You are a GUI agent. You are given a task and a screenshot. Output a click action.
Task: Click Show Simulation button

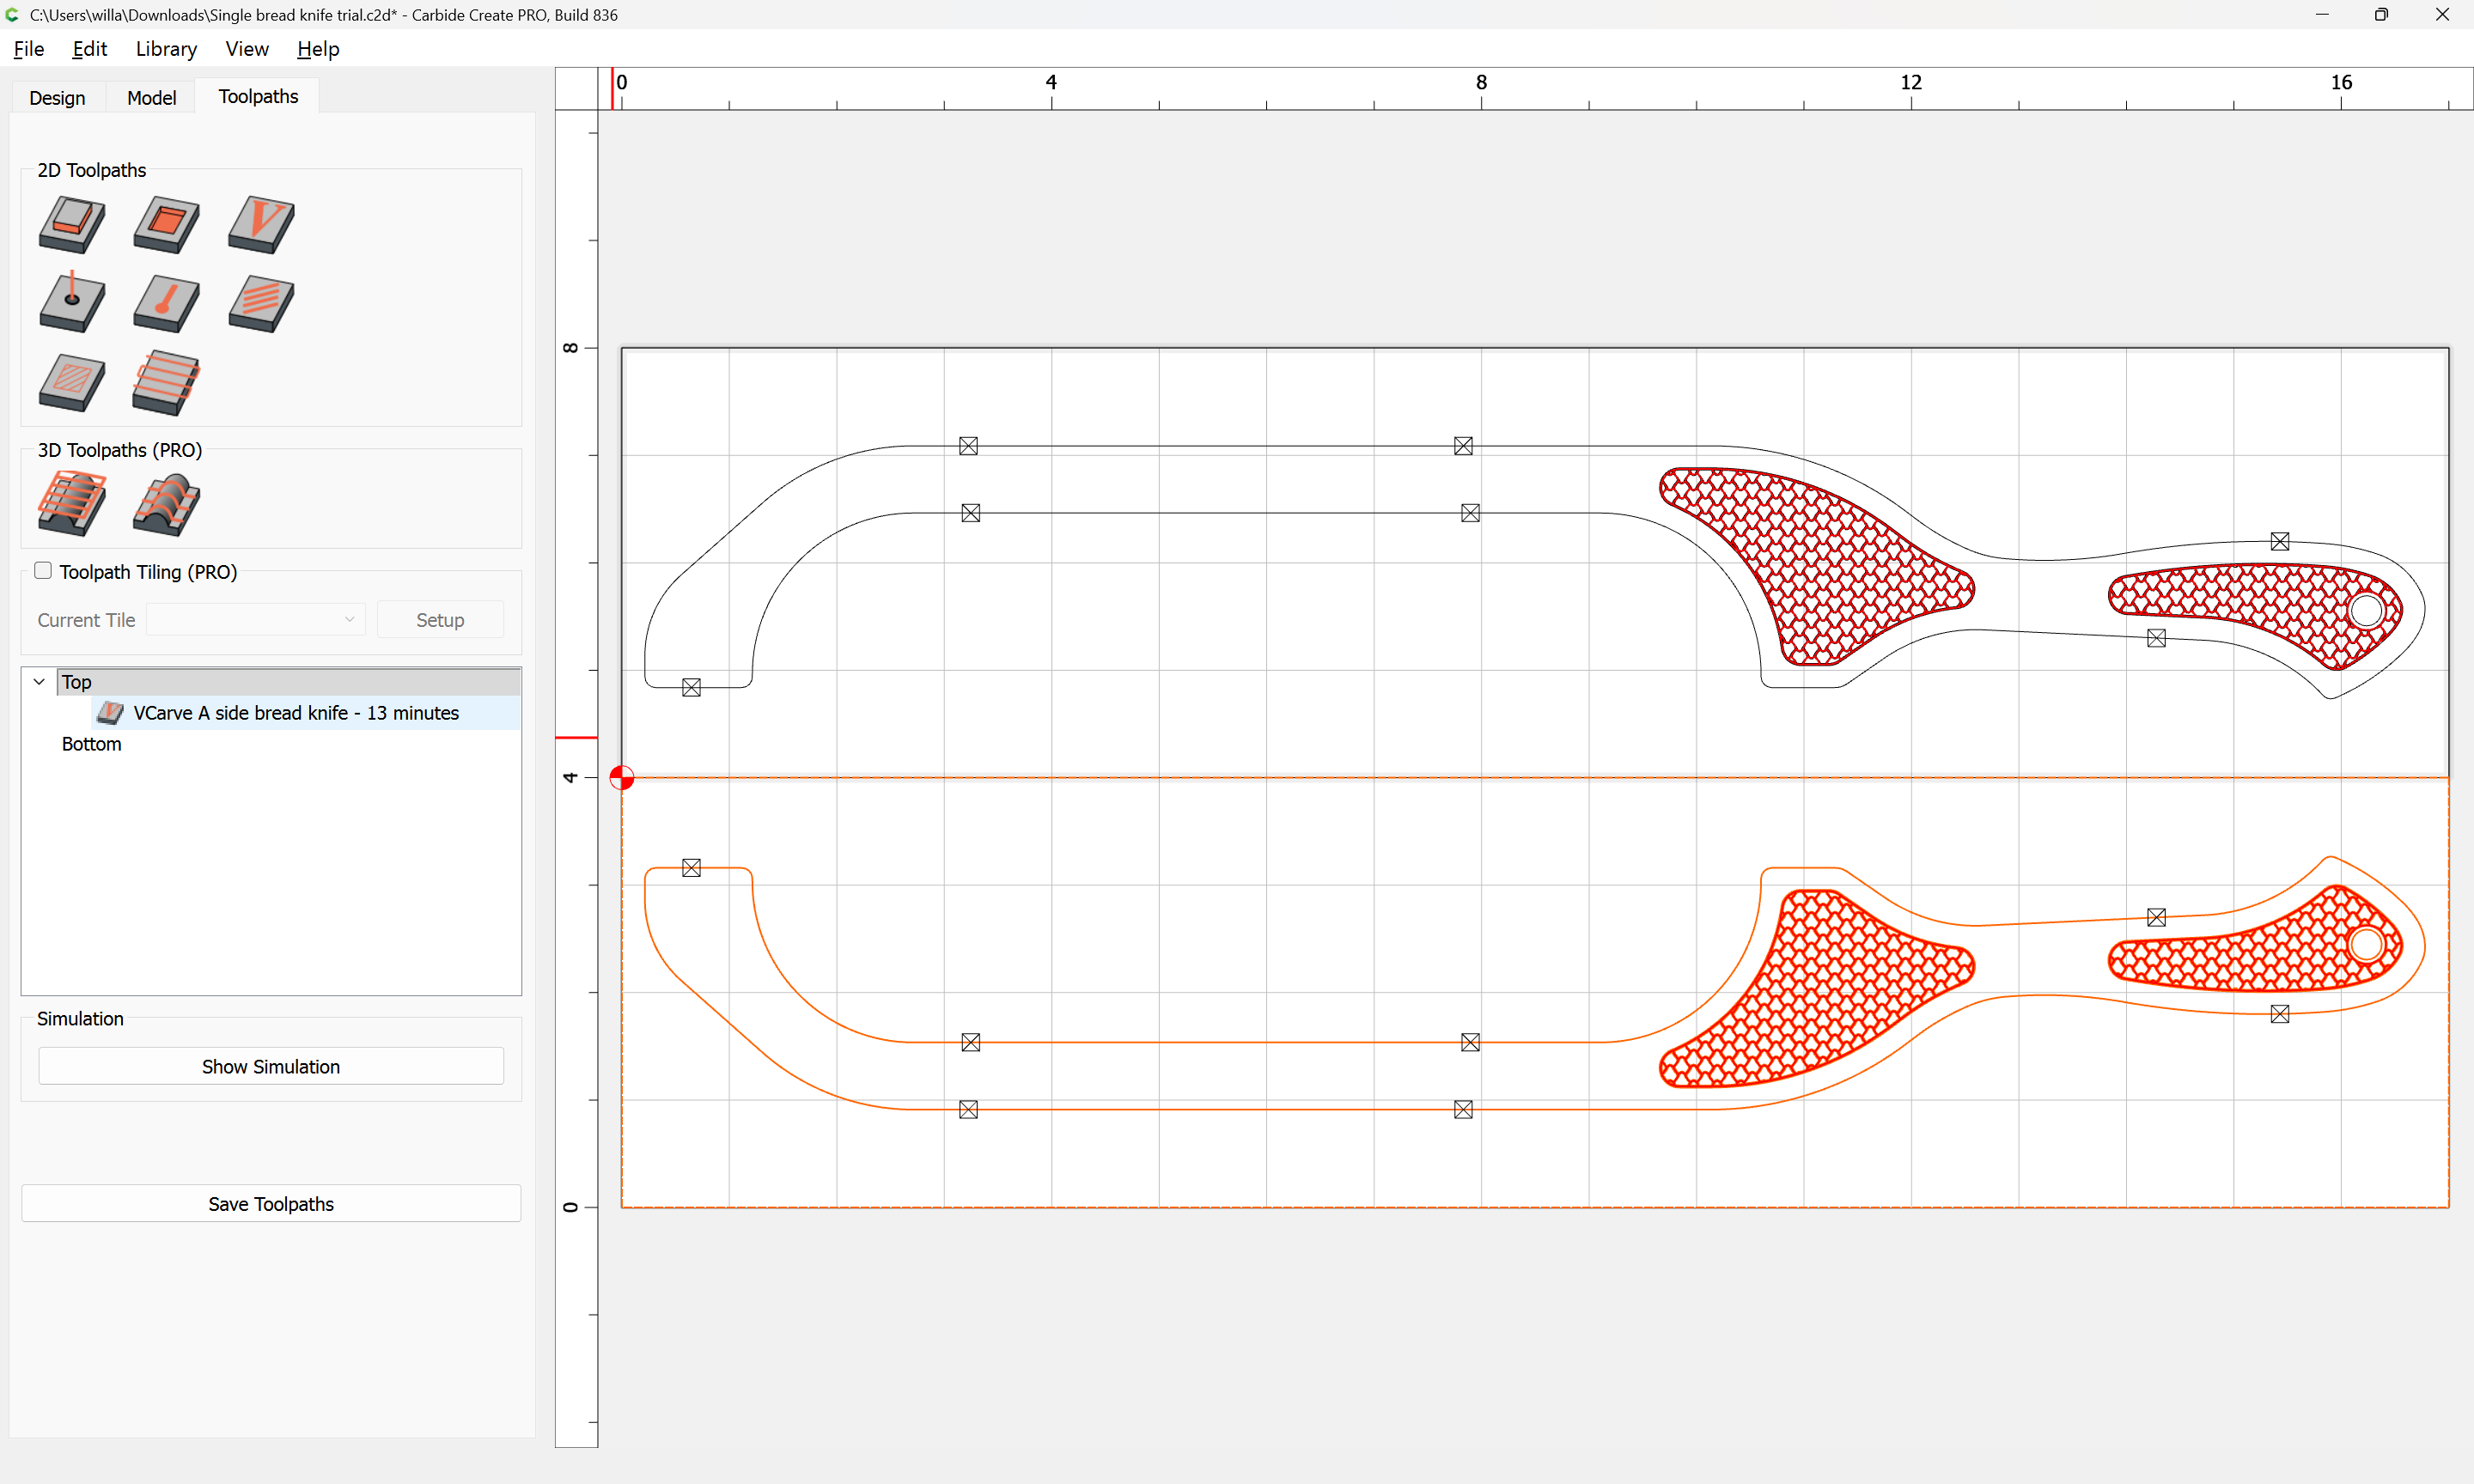tap(270, 1066)
